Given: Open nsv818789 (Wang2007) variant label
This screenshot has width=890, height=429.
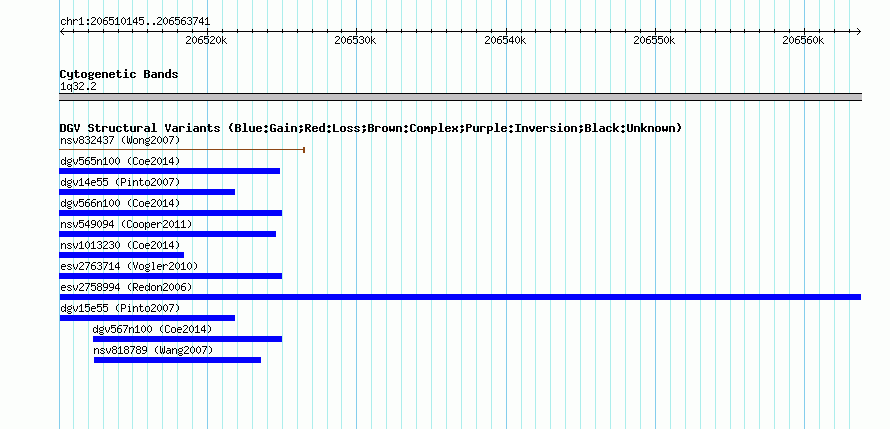Looking at the screenshot, I should (153, 350).
